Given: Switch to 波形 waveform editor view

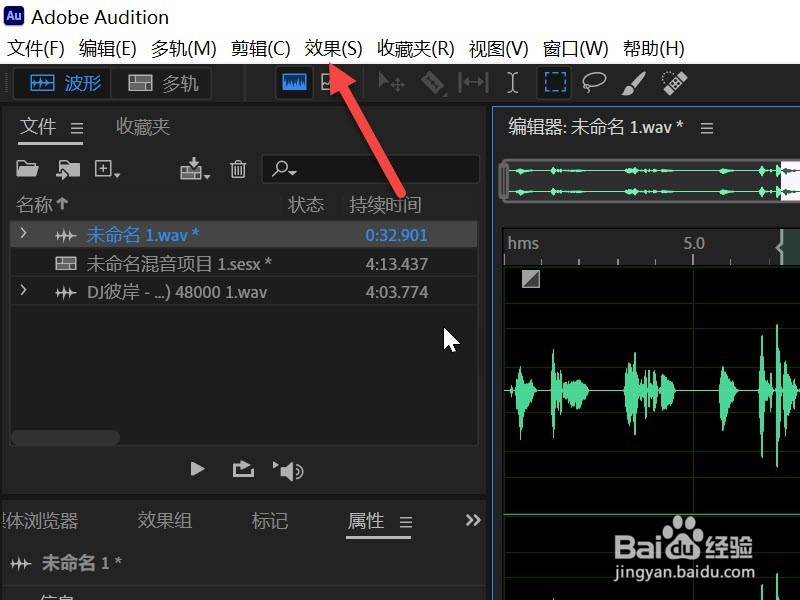Looking at the screenshot, I should coord(62,83).
